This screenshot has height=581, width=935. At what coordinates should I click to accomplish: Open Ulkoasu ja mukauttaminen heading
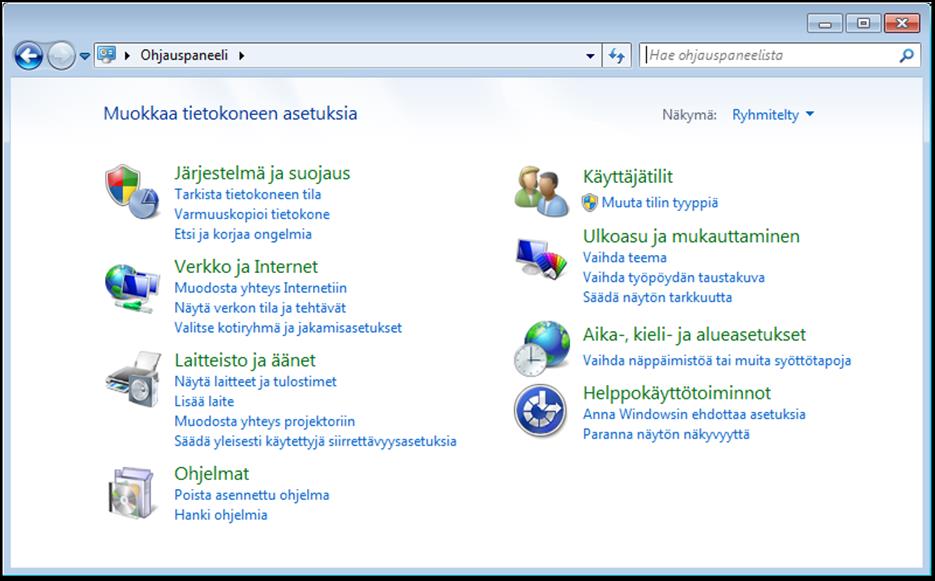tap(691, 236)
